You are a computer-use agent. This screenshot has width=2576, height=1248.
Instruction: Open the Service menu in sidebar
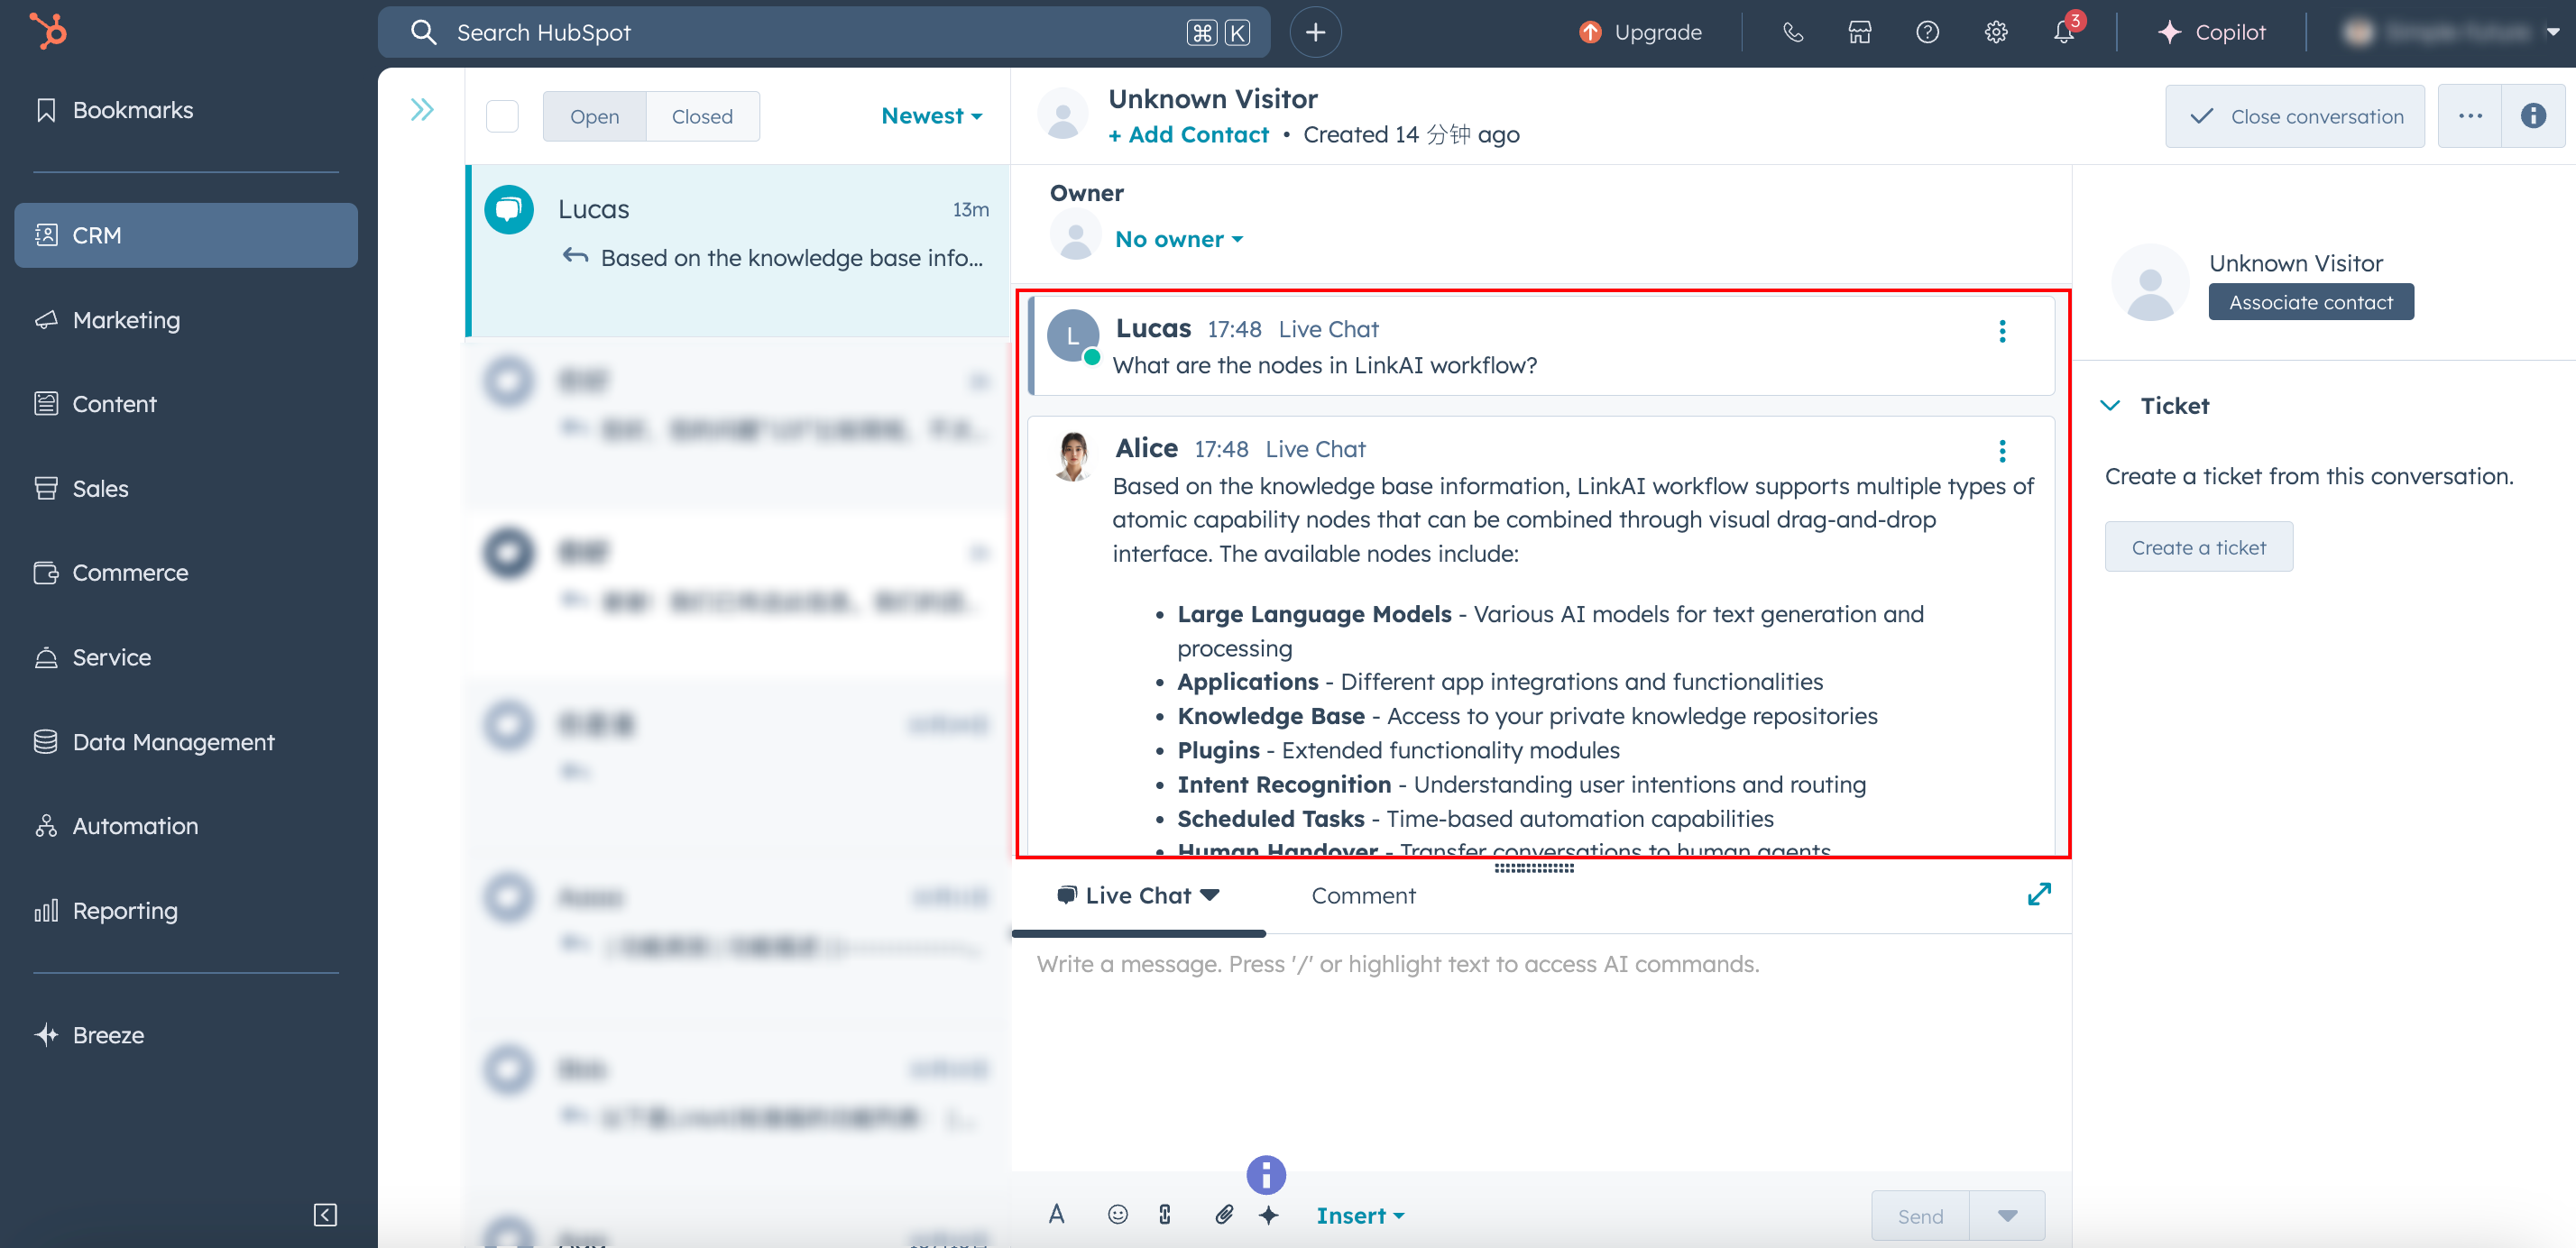pos(111,657)
